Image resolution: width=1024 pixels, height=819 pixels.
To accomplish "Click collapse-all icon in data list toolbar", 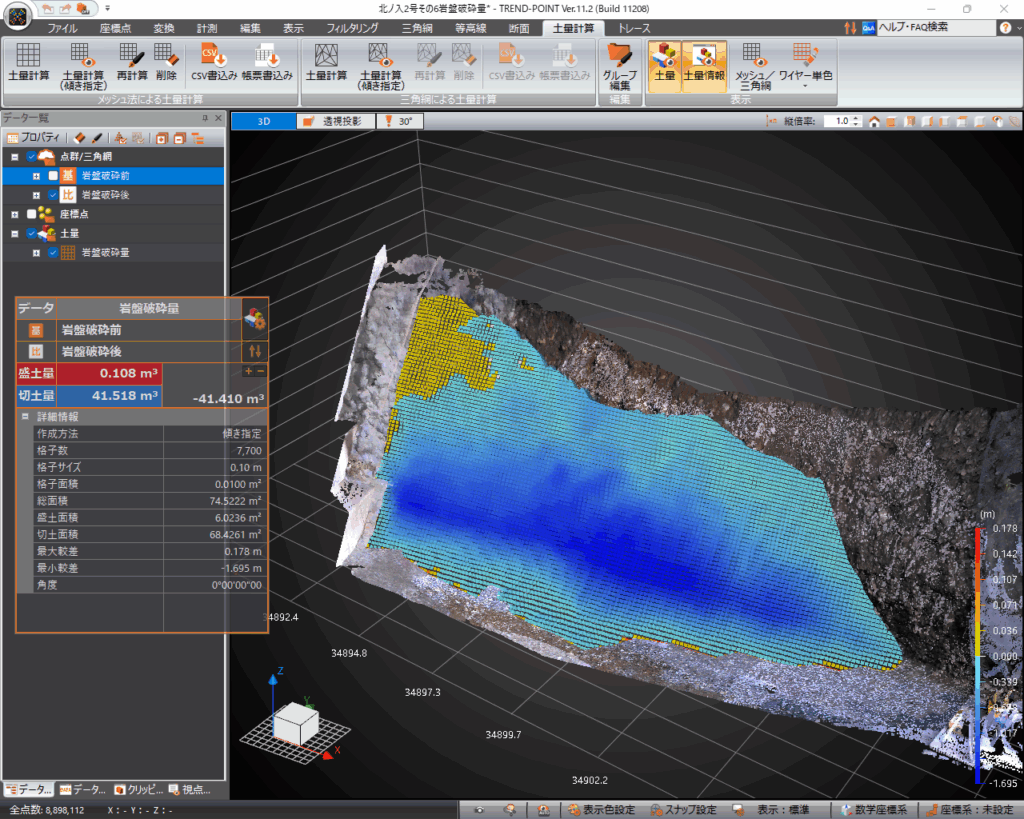I will click(179, 138).
